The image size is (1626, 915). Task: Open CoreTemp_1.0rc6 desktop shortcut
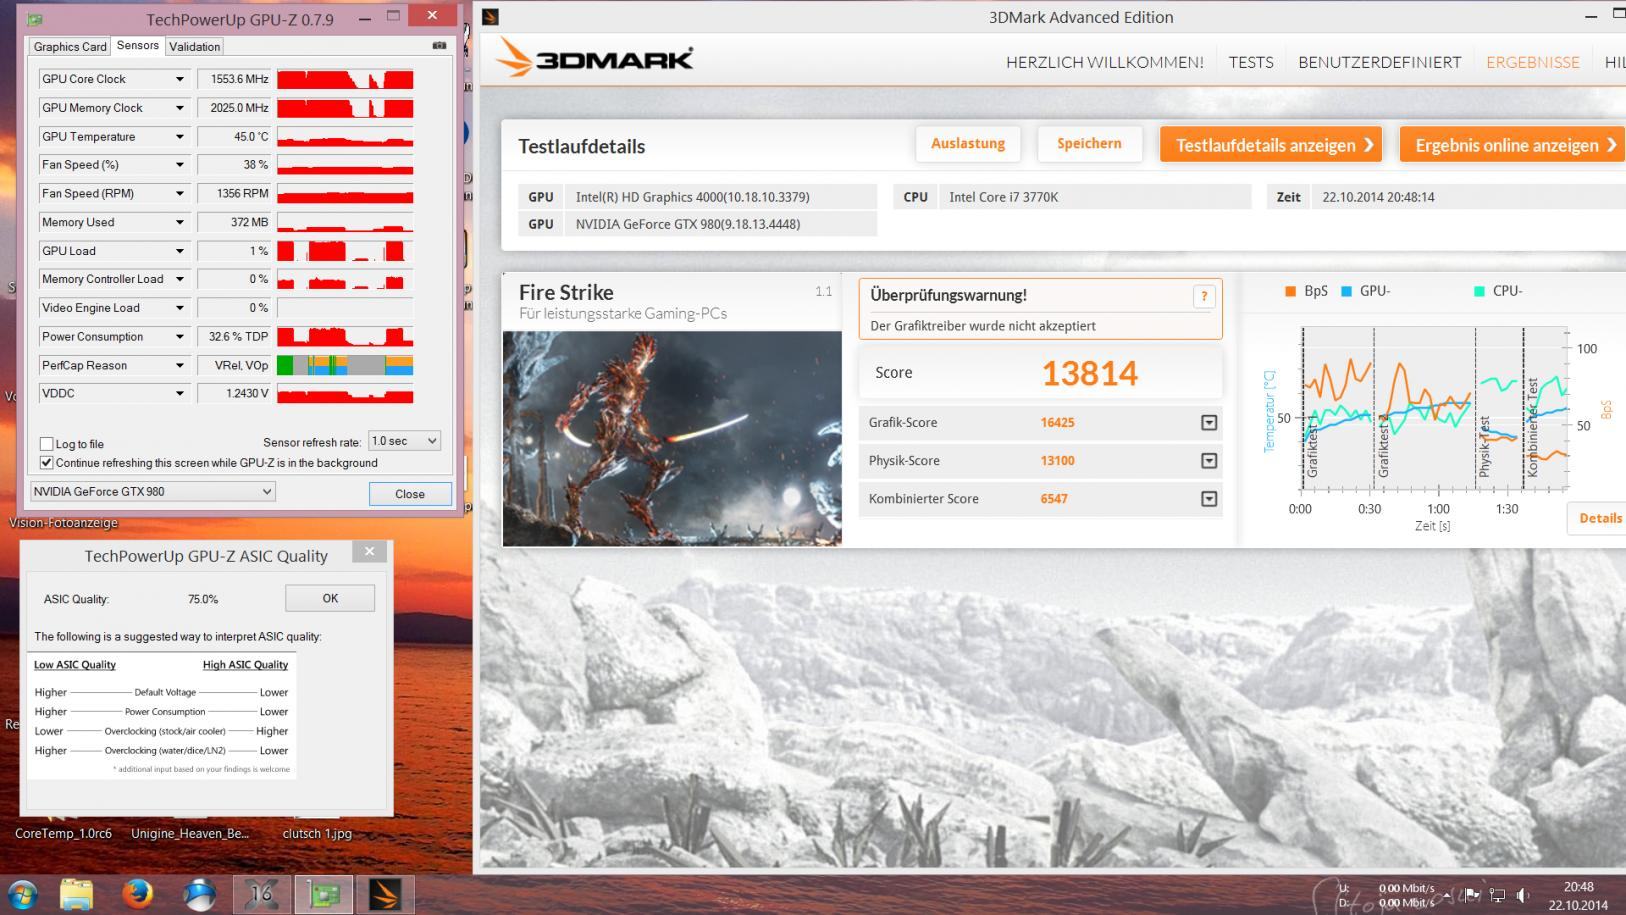[x=63, y=833]
